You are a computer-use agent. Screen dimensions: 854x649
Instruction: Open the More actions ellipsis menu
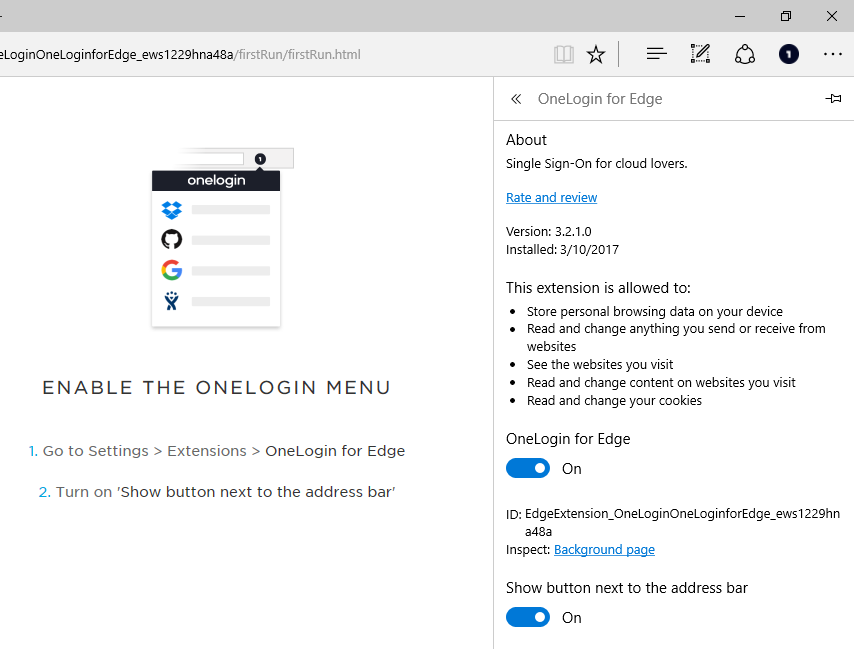[x=833, y=54]
